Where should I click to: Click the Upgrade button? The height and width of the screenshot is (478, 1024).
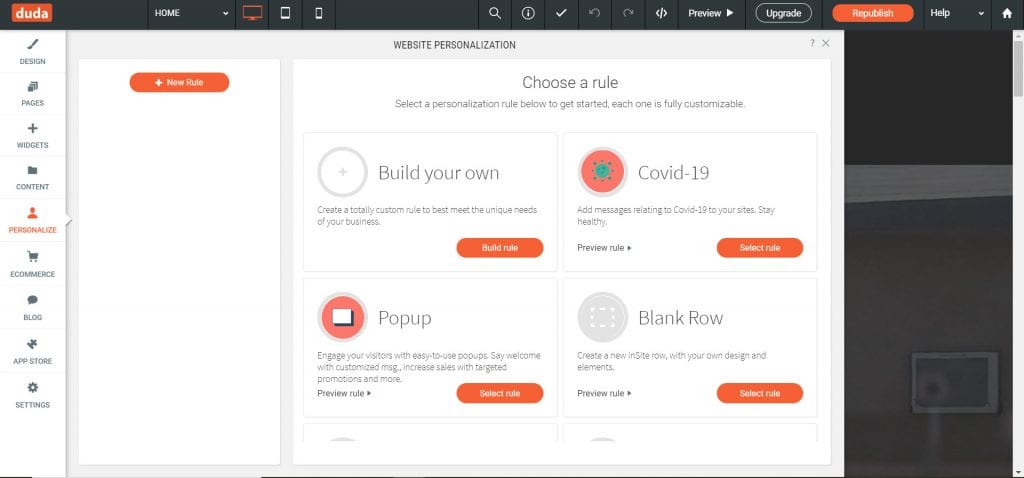click(x=783, y=13)
